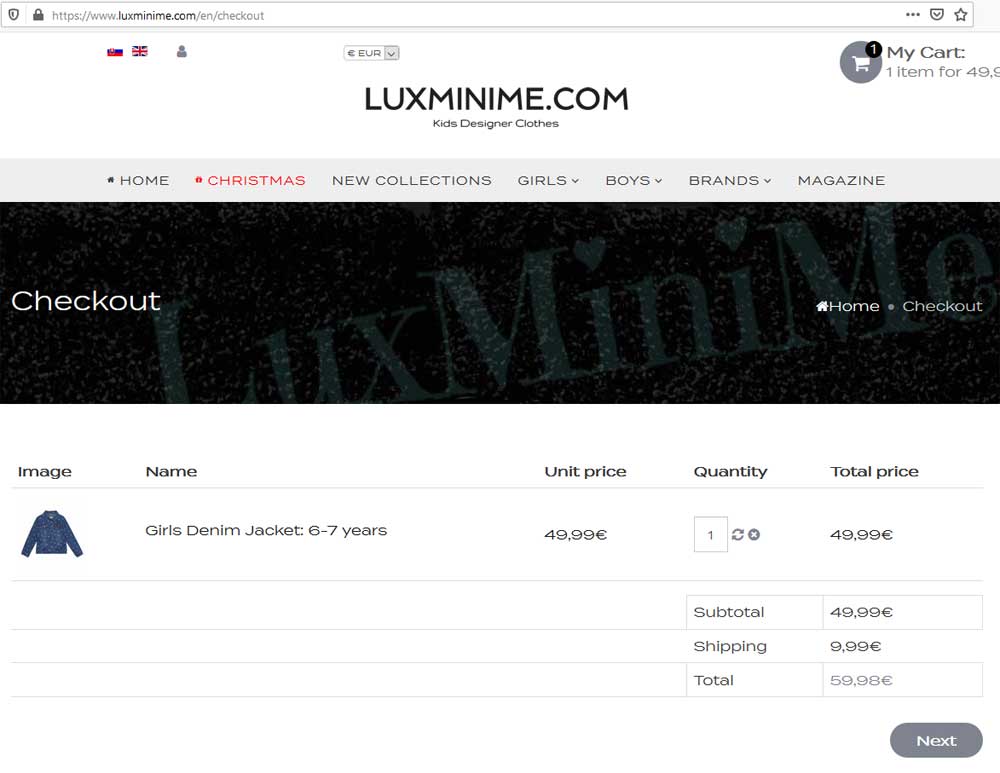Click the Unit price column header
The width and height of the screenshot is (1000, 773).
(x=585, y=471)
